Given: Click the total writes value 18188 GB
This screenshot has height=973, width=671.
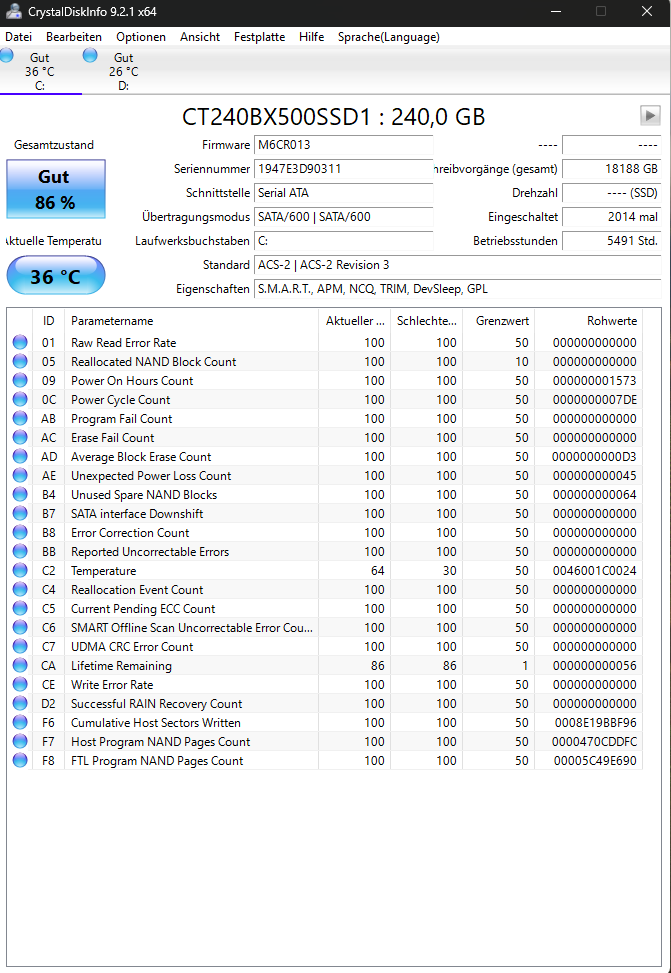Looking at the screenshot, I should [x=611, y=169].
